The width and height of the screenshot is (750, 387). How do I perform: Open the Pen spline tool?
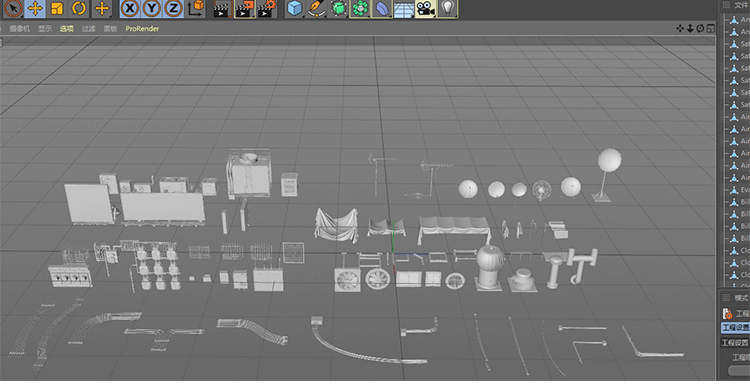click(316, 9)
